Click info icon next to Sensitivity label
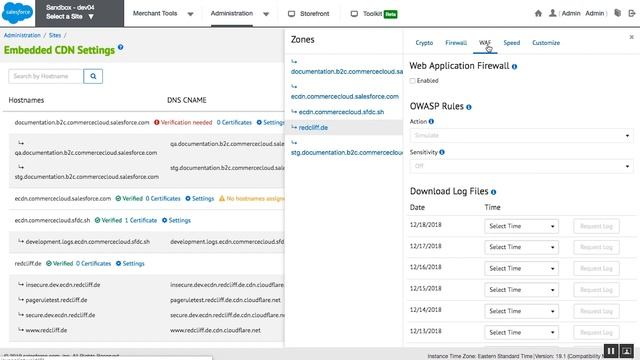The height and width of the screenshot is (360, 640). pos(442,152)
